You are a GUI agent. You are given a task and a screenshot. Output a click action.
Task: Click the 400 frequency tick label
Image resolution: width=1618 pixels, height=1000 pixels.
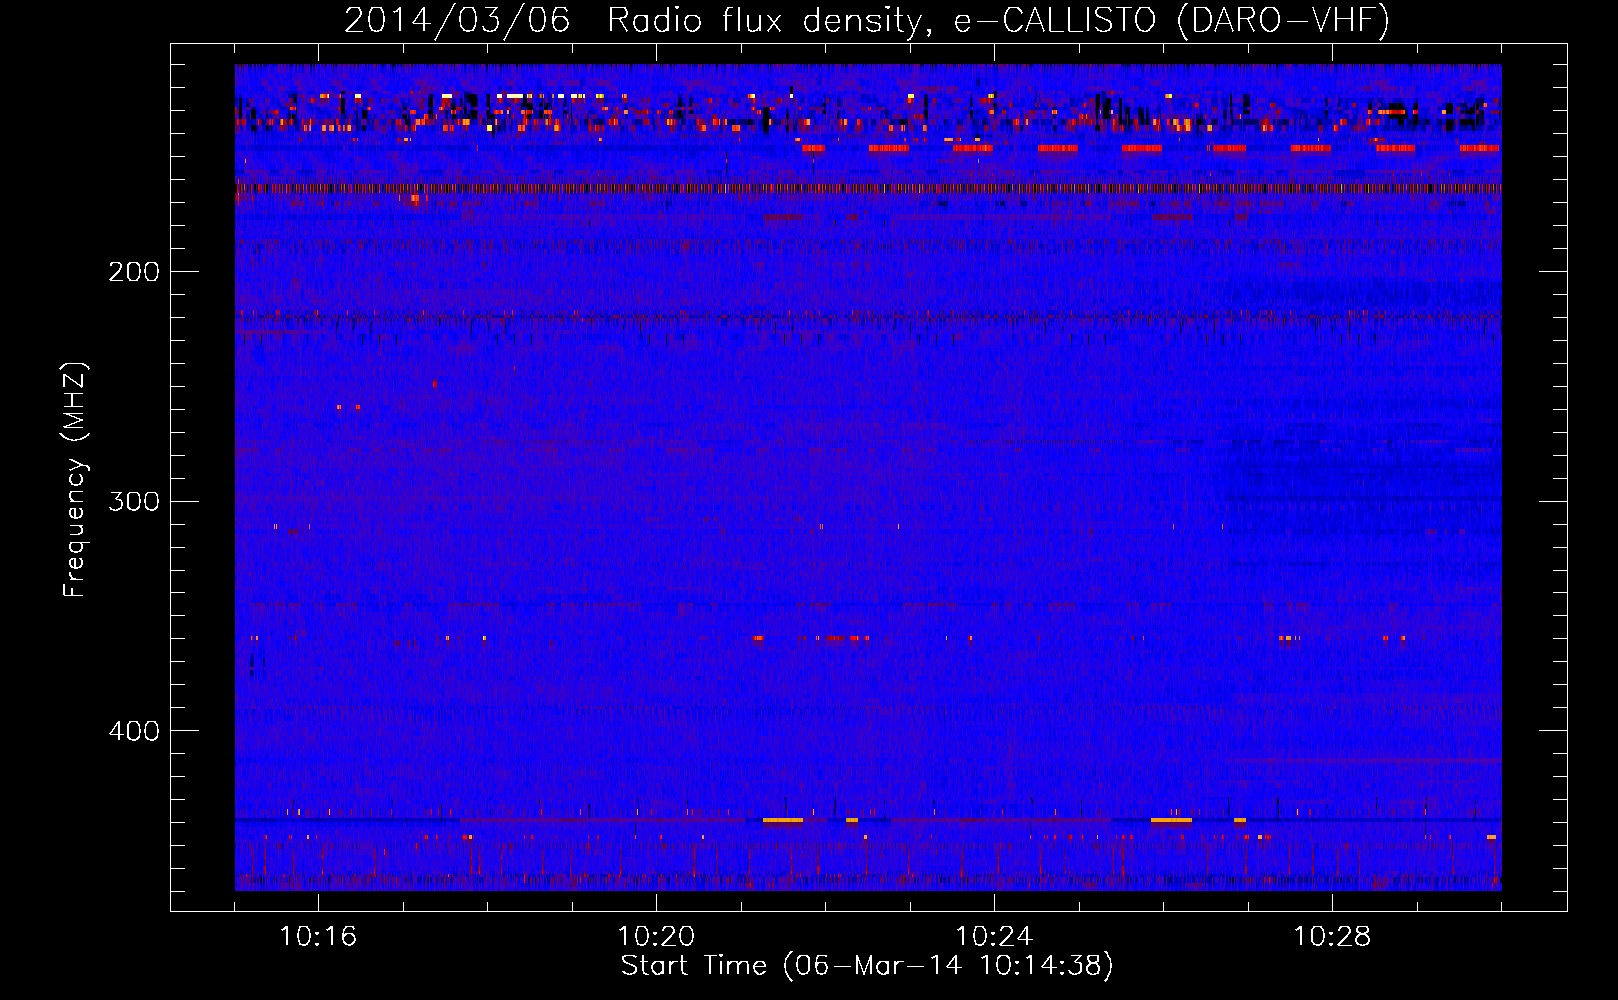(x=134, y=731)
